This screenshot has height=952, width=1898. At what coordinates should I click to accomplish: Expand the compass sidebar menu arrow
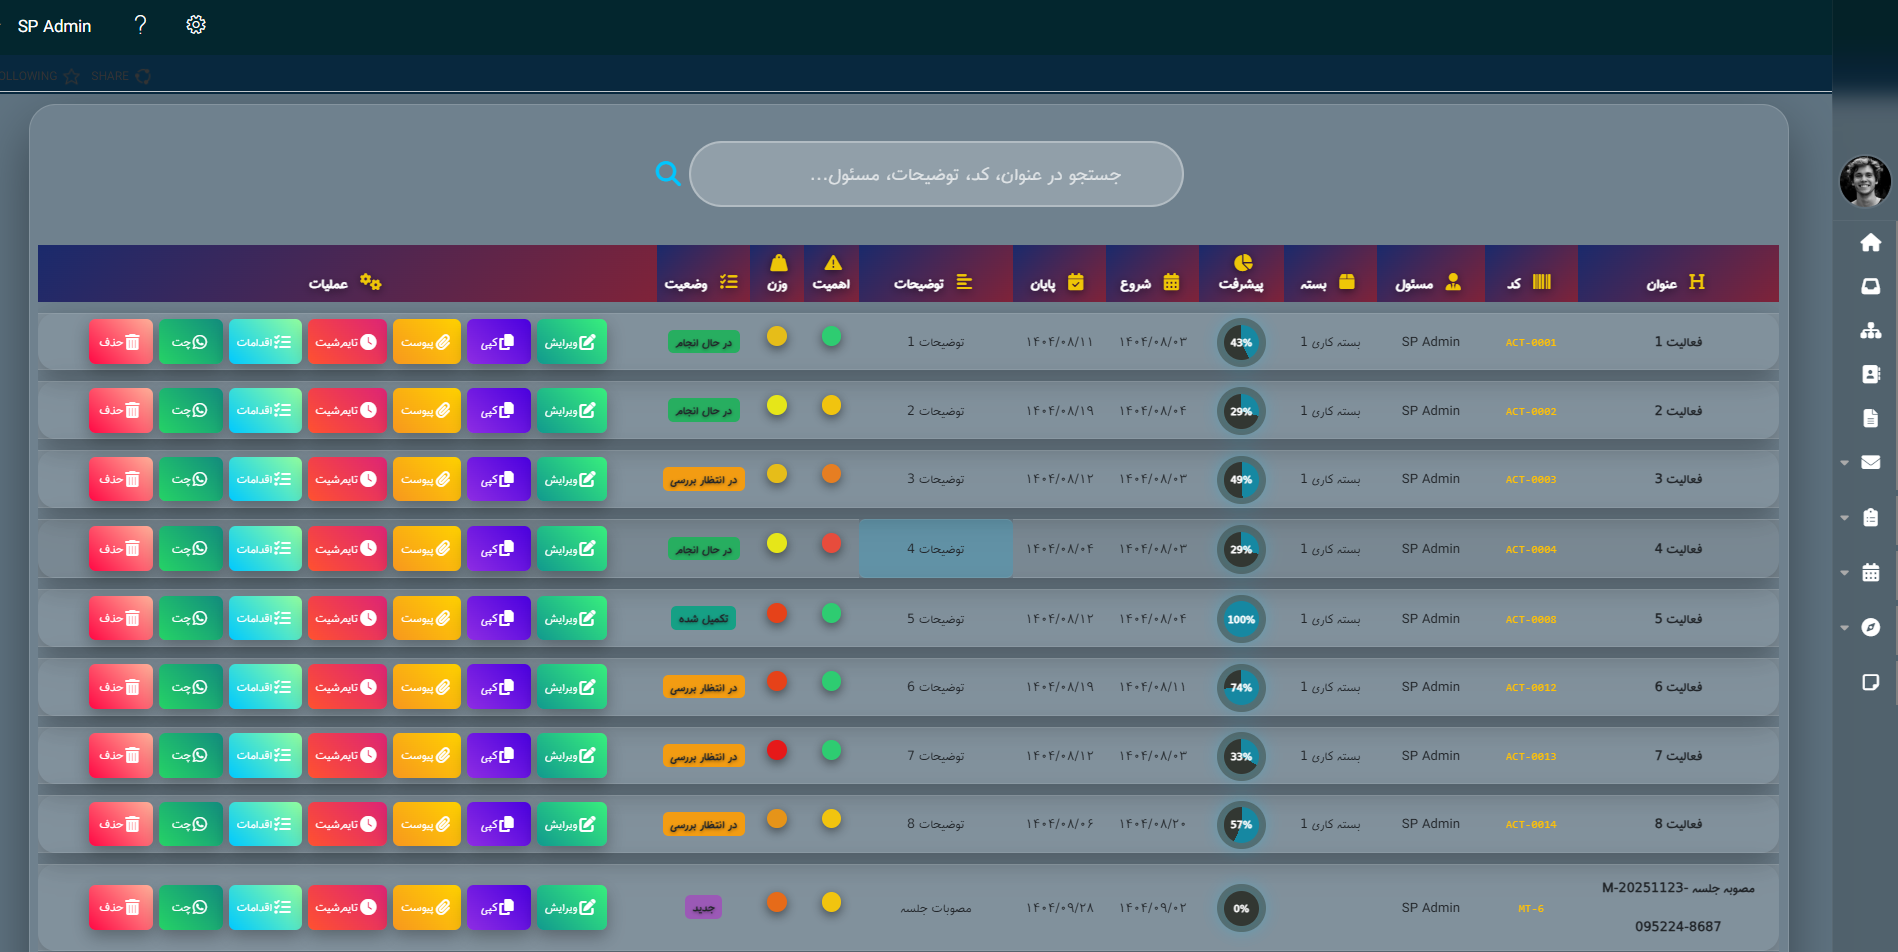[1845, 628]
